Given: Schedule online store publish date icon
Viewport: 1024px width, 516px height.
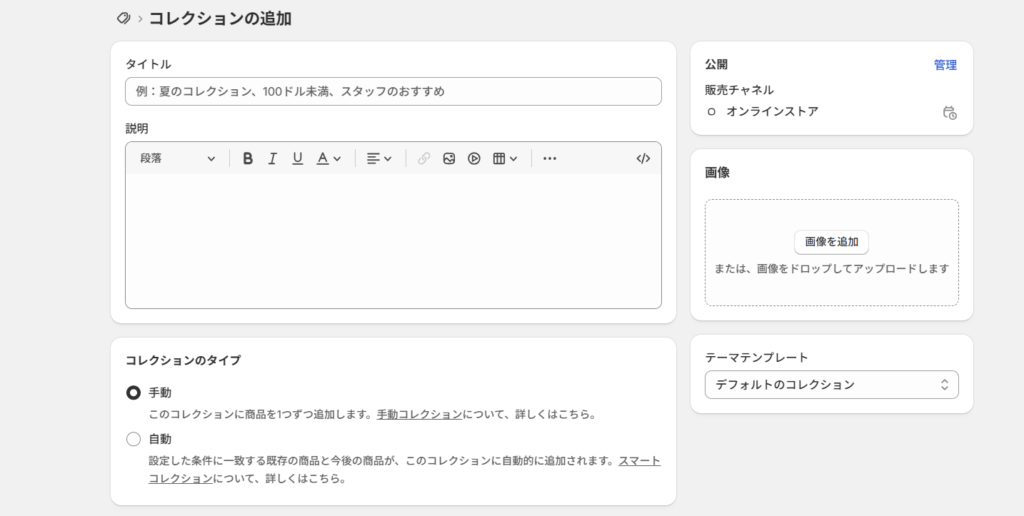Looking at the screenshot, I should point(949,113).
